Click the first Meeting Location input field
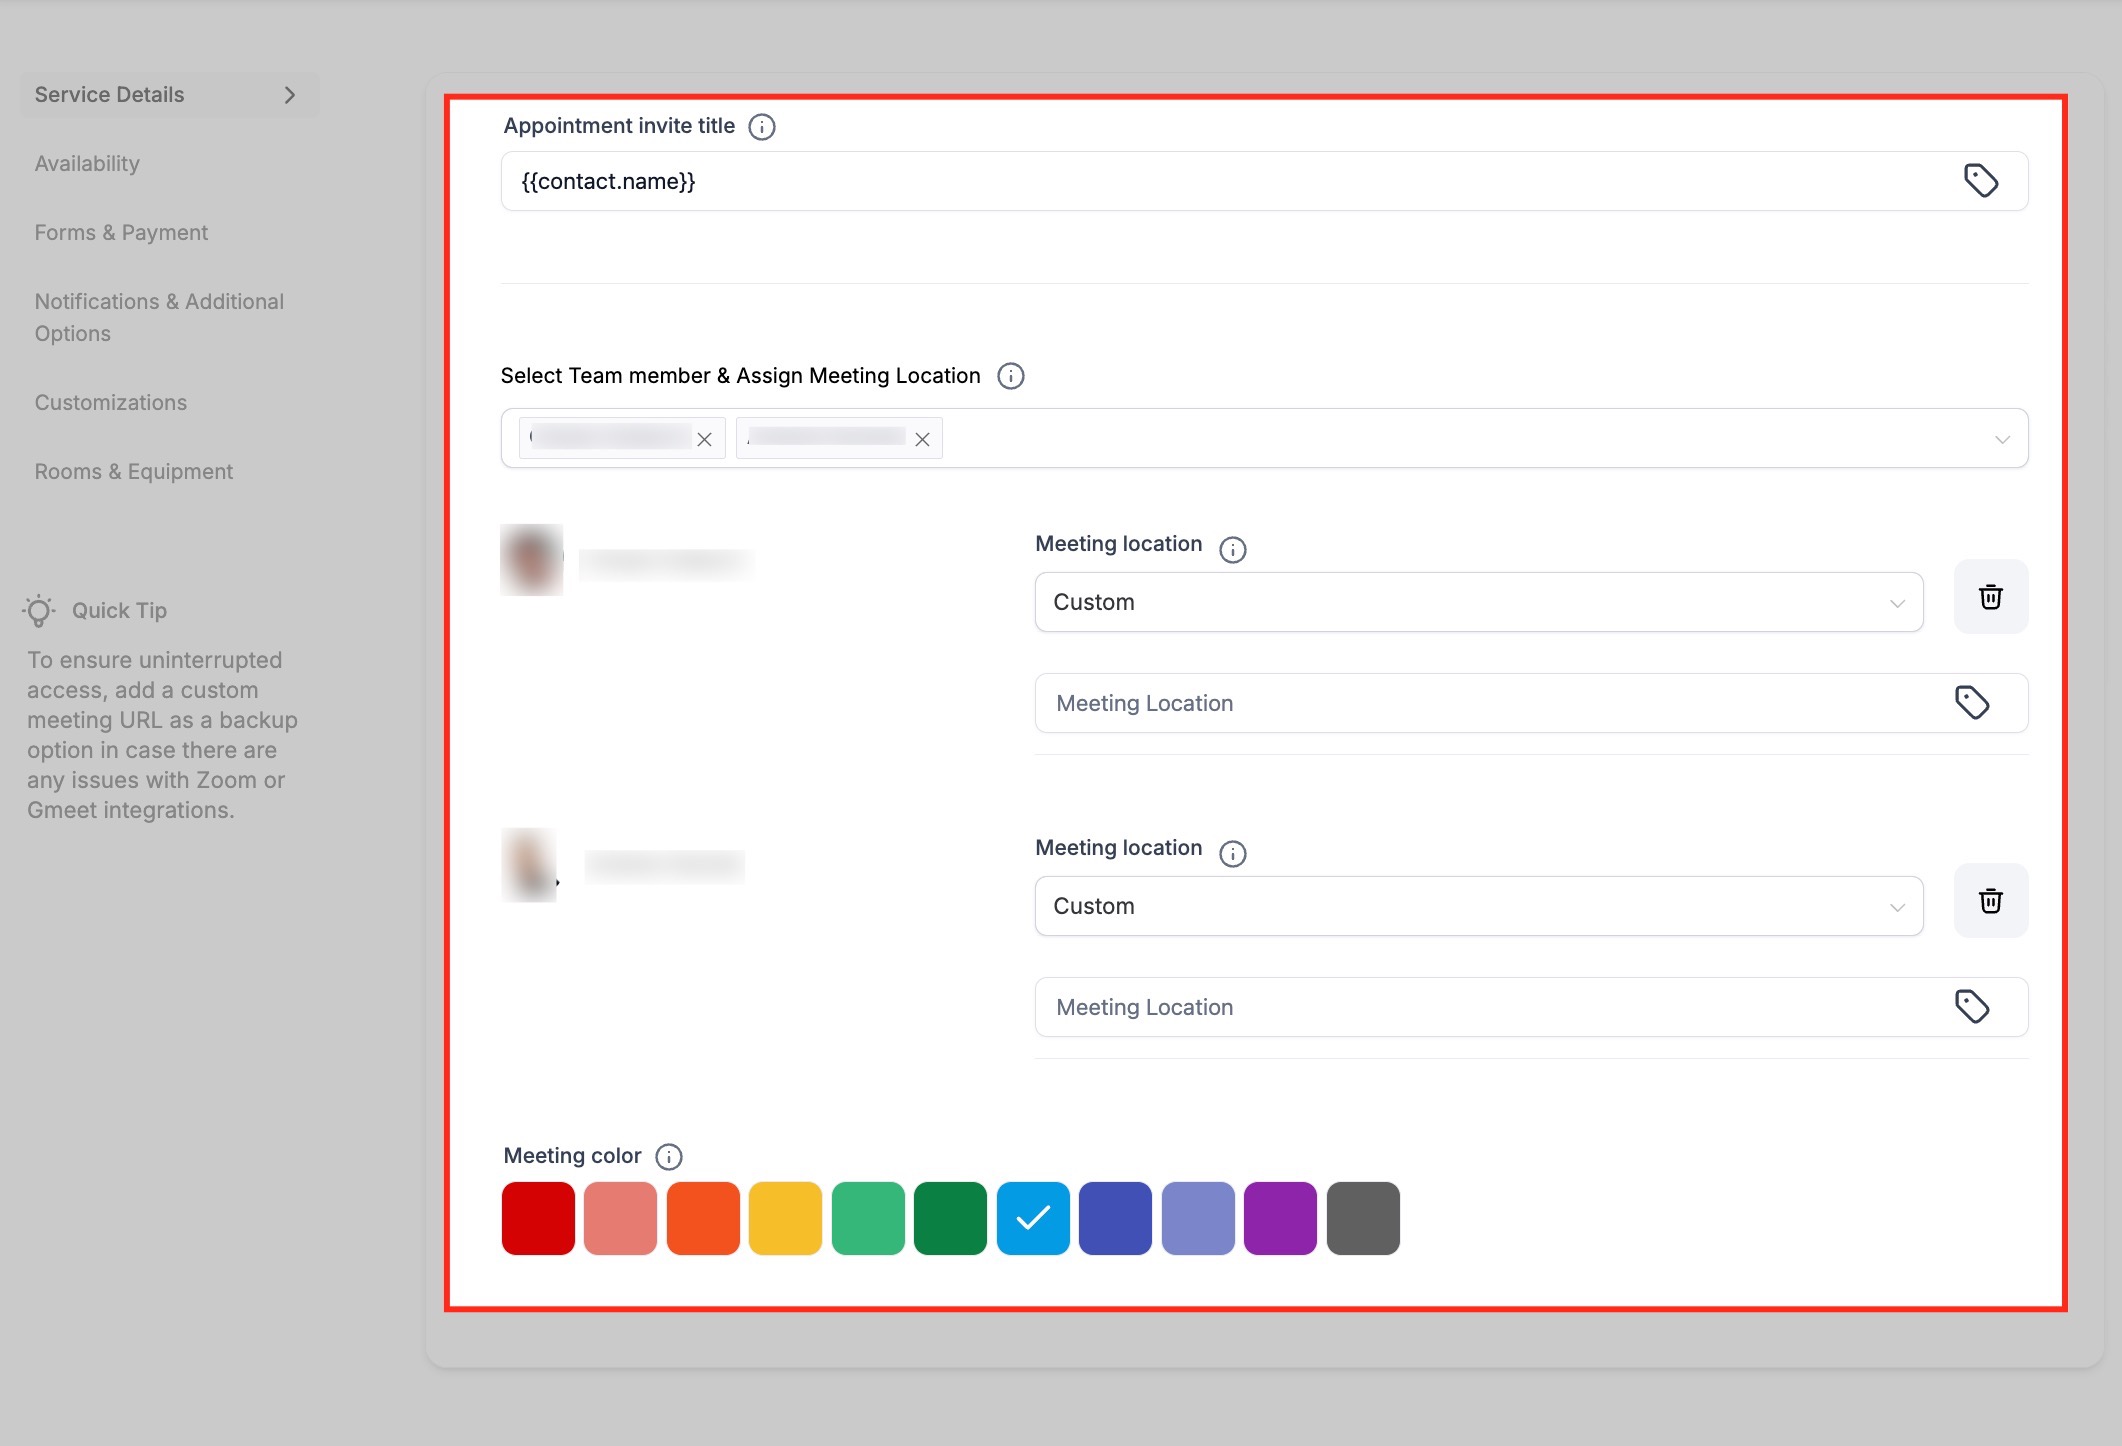2122x1446 pixels. tap(1480, 703)
